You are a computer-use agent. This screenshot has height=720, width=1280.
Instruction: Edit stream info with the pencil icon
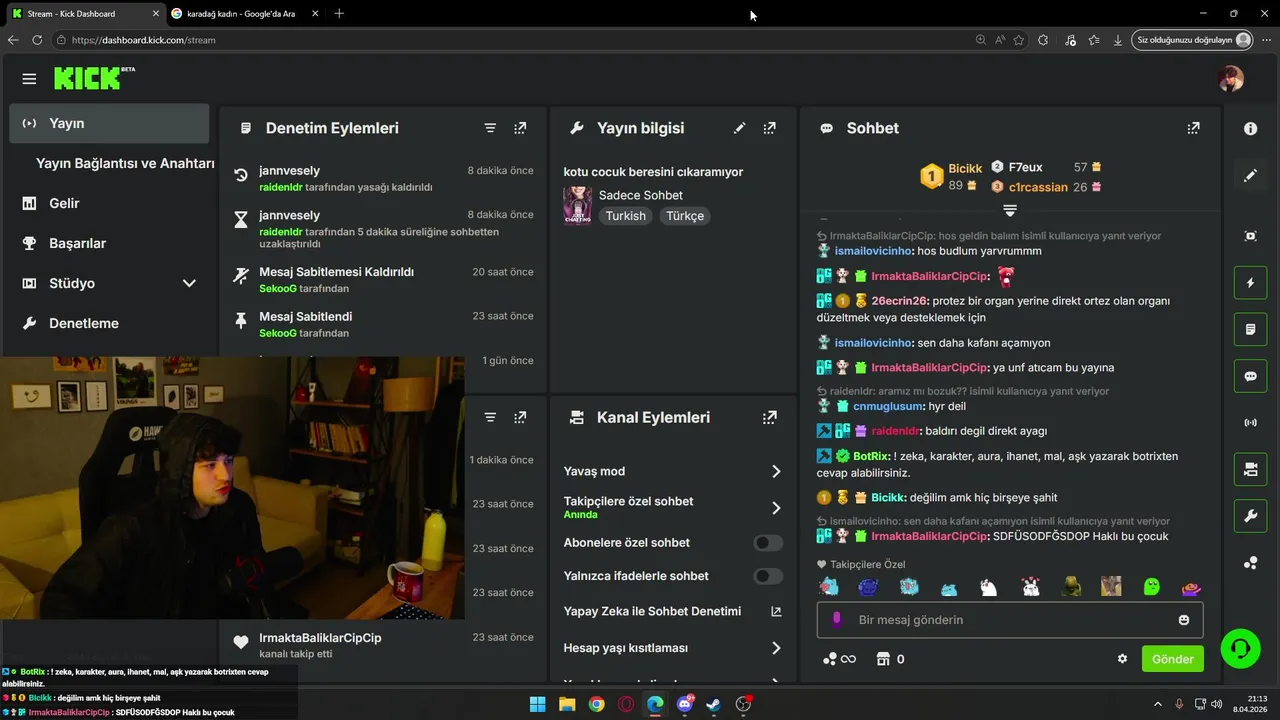739,128
